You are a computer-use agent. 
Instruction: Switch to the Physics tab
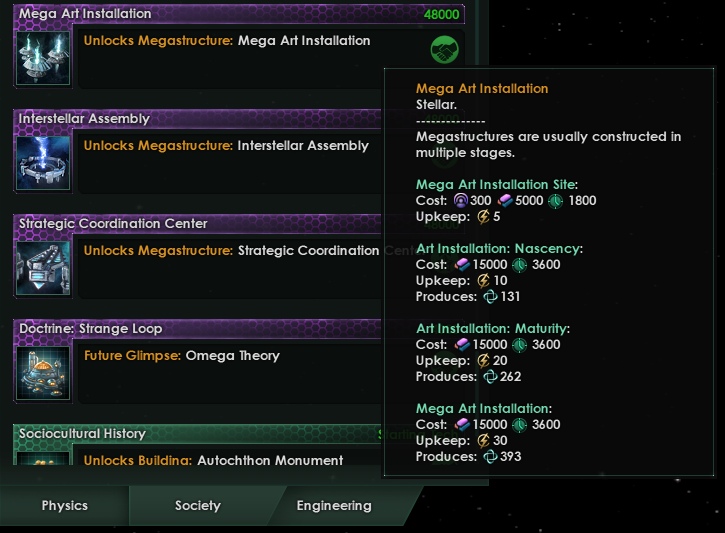coord(64,506)
